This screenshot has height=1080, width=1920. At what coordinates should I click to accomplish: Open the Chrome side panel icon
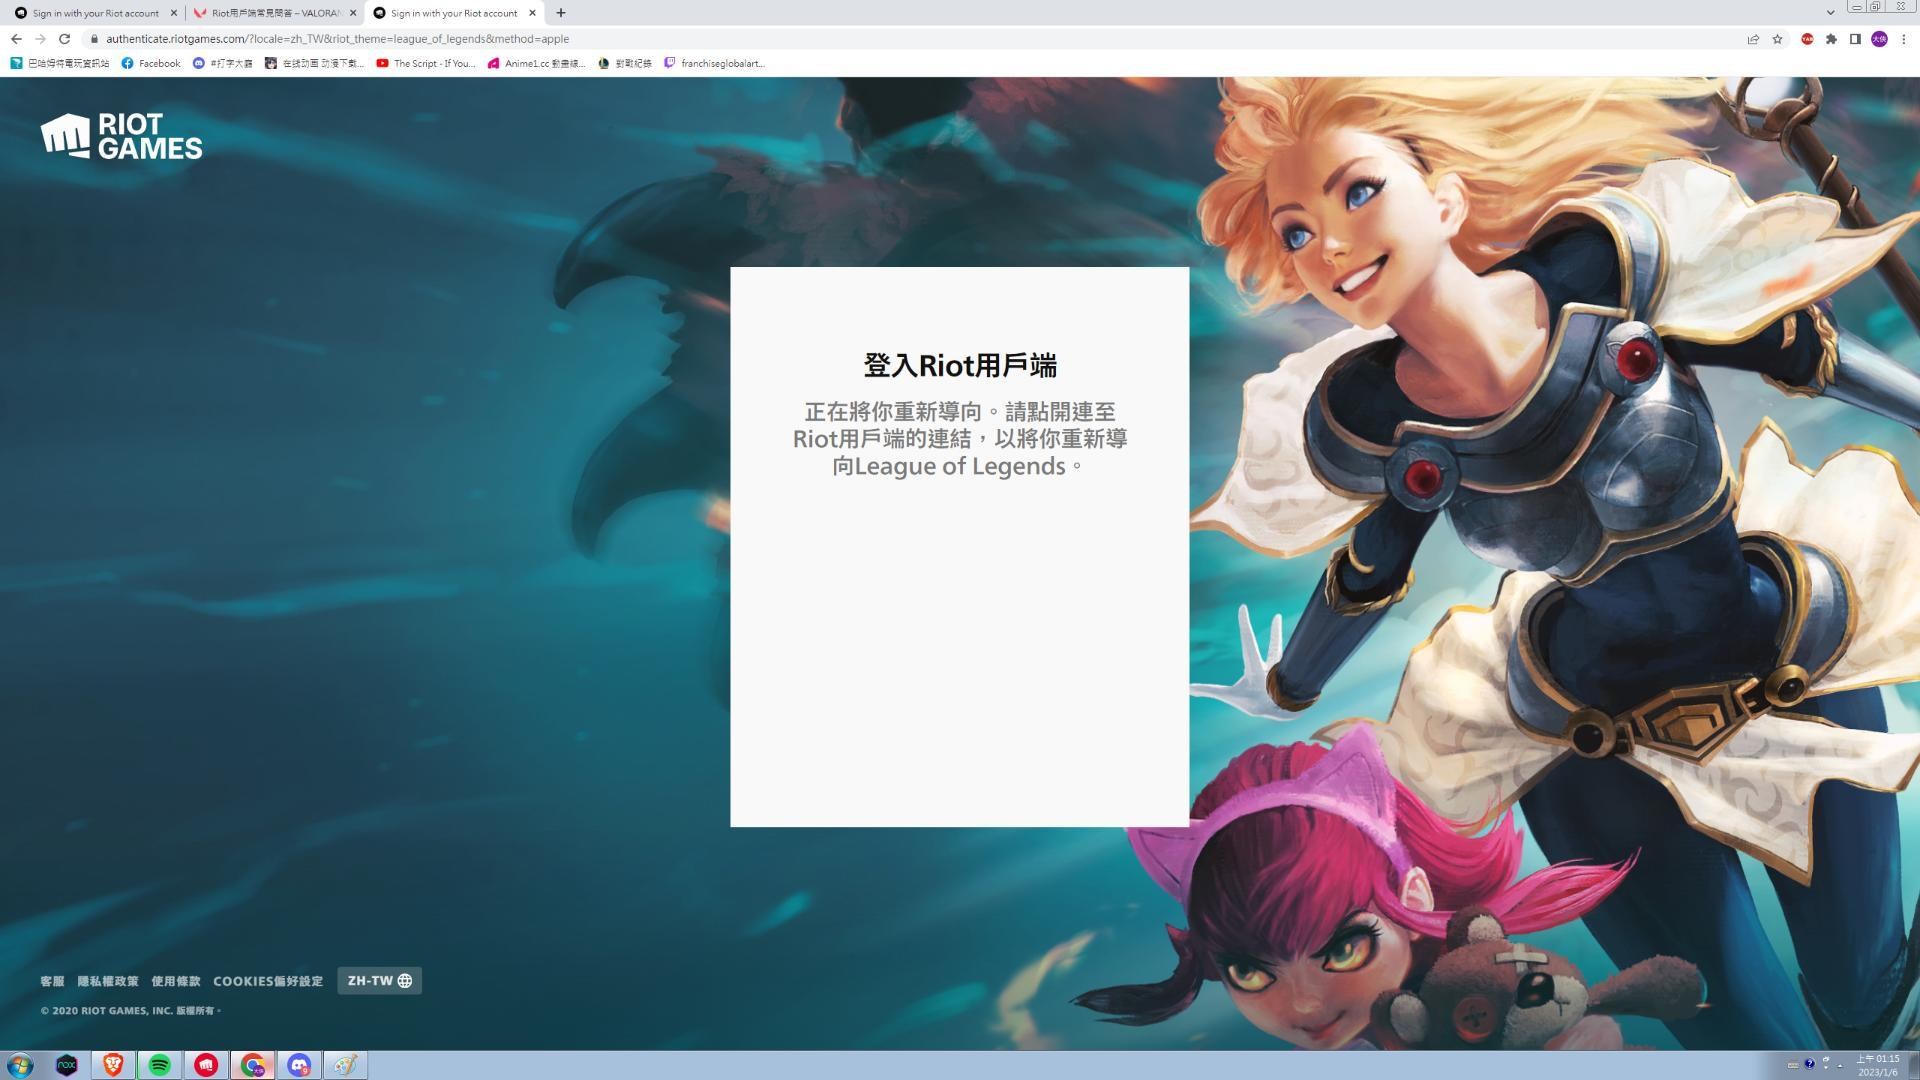coord(1855,39)
